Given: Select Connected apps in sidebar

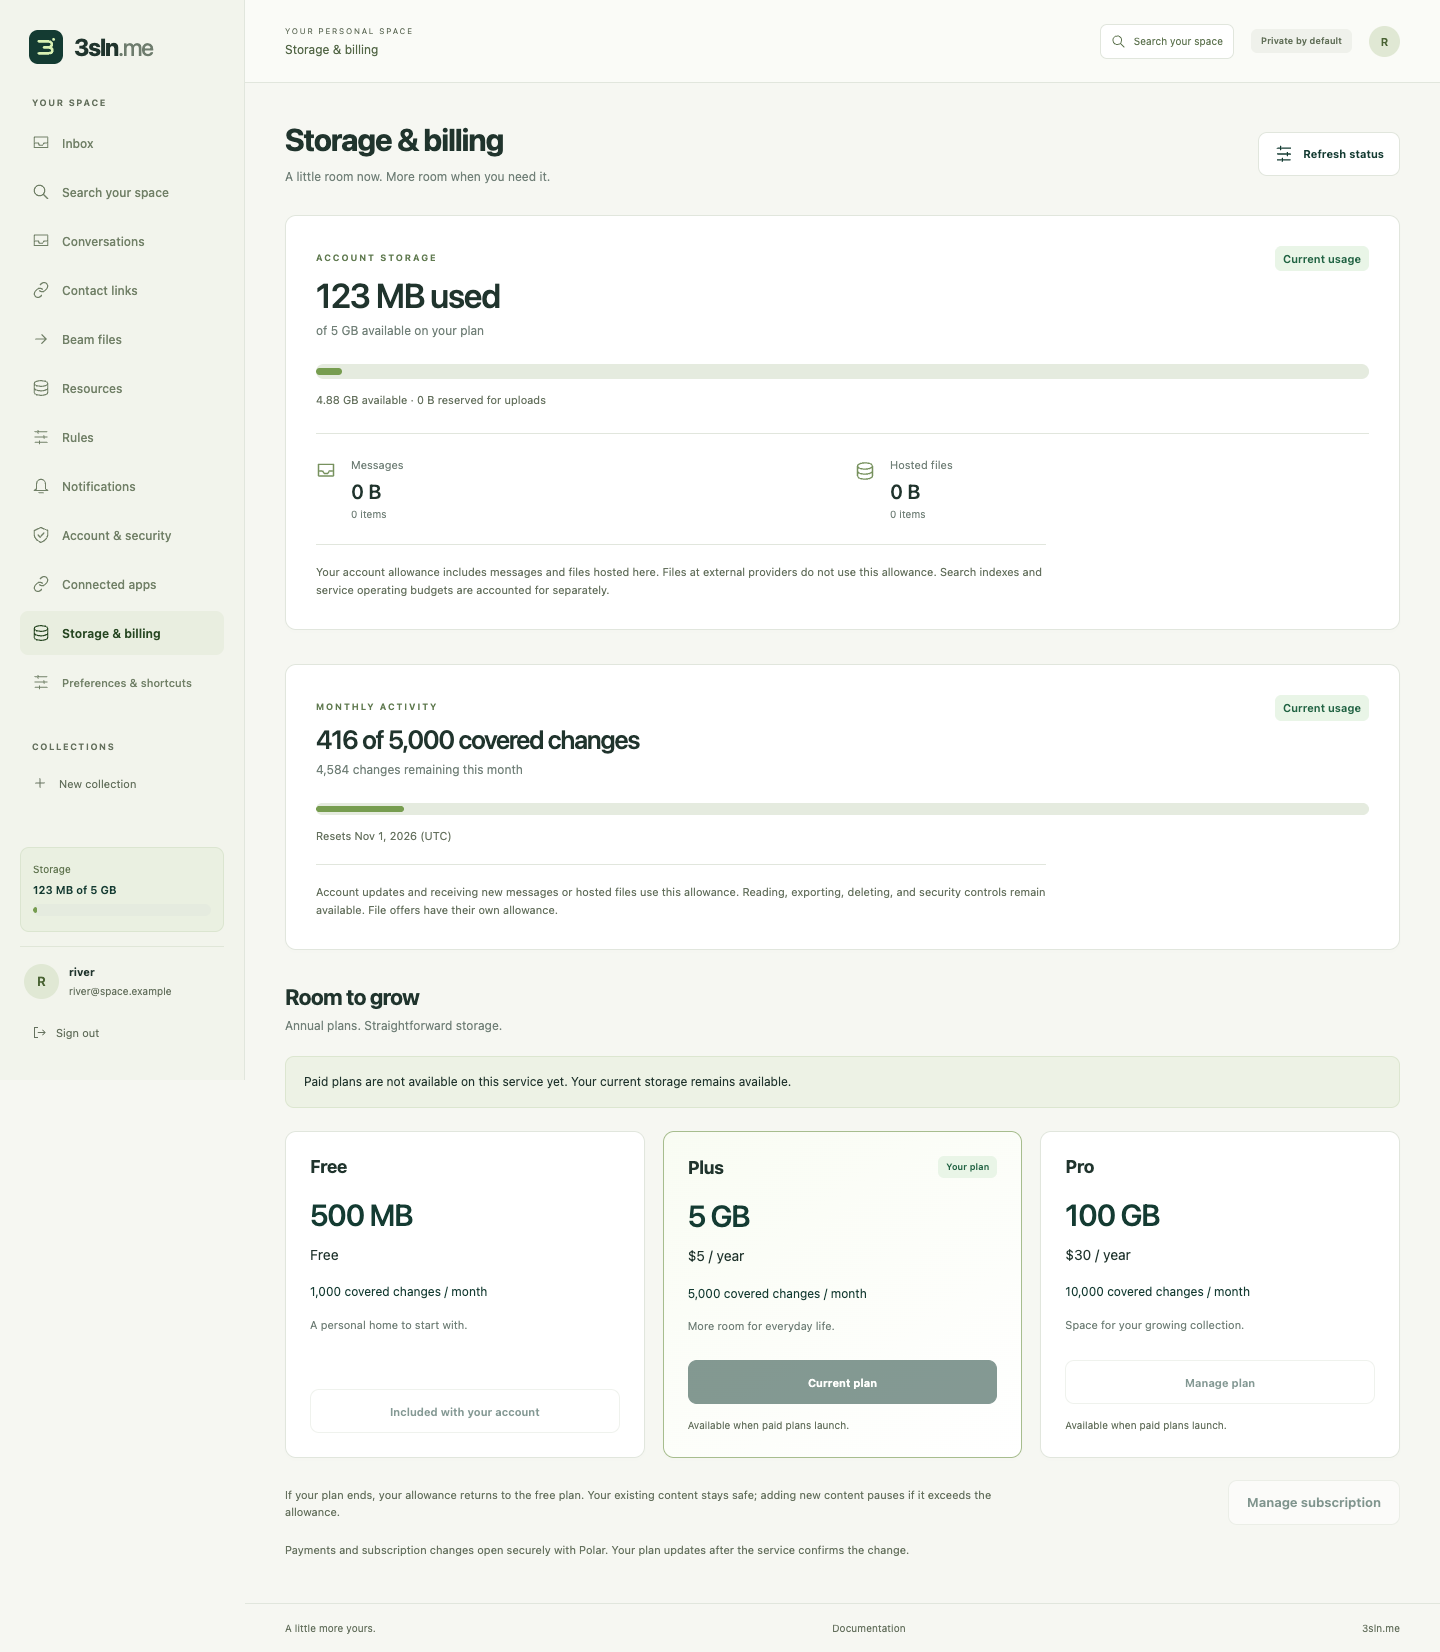Looking at the screenshot, I should tap(122, 584).
